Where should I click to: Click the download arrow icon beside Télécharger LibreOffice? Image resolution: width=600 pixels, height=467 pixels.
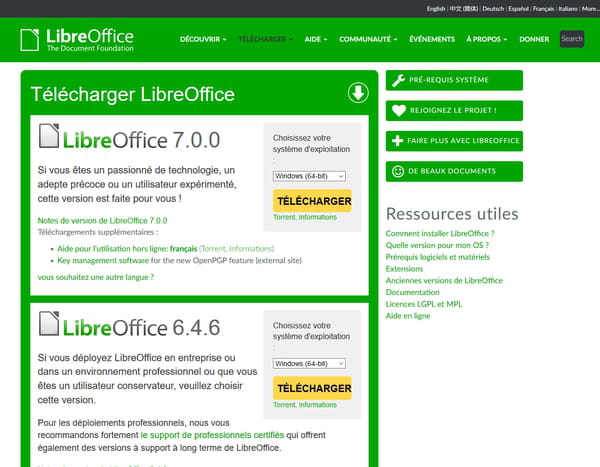[x=358, y=93]
